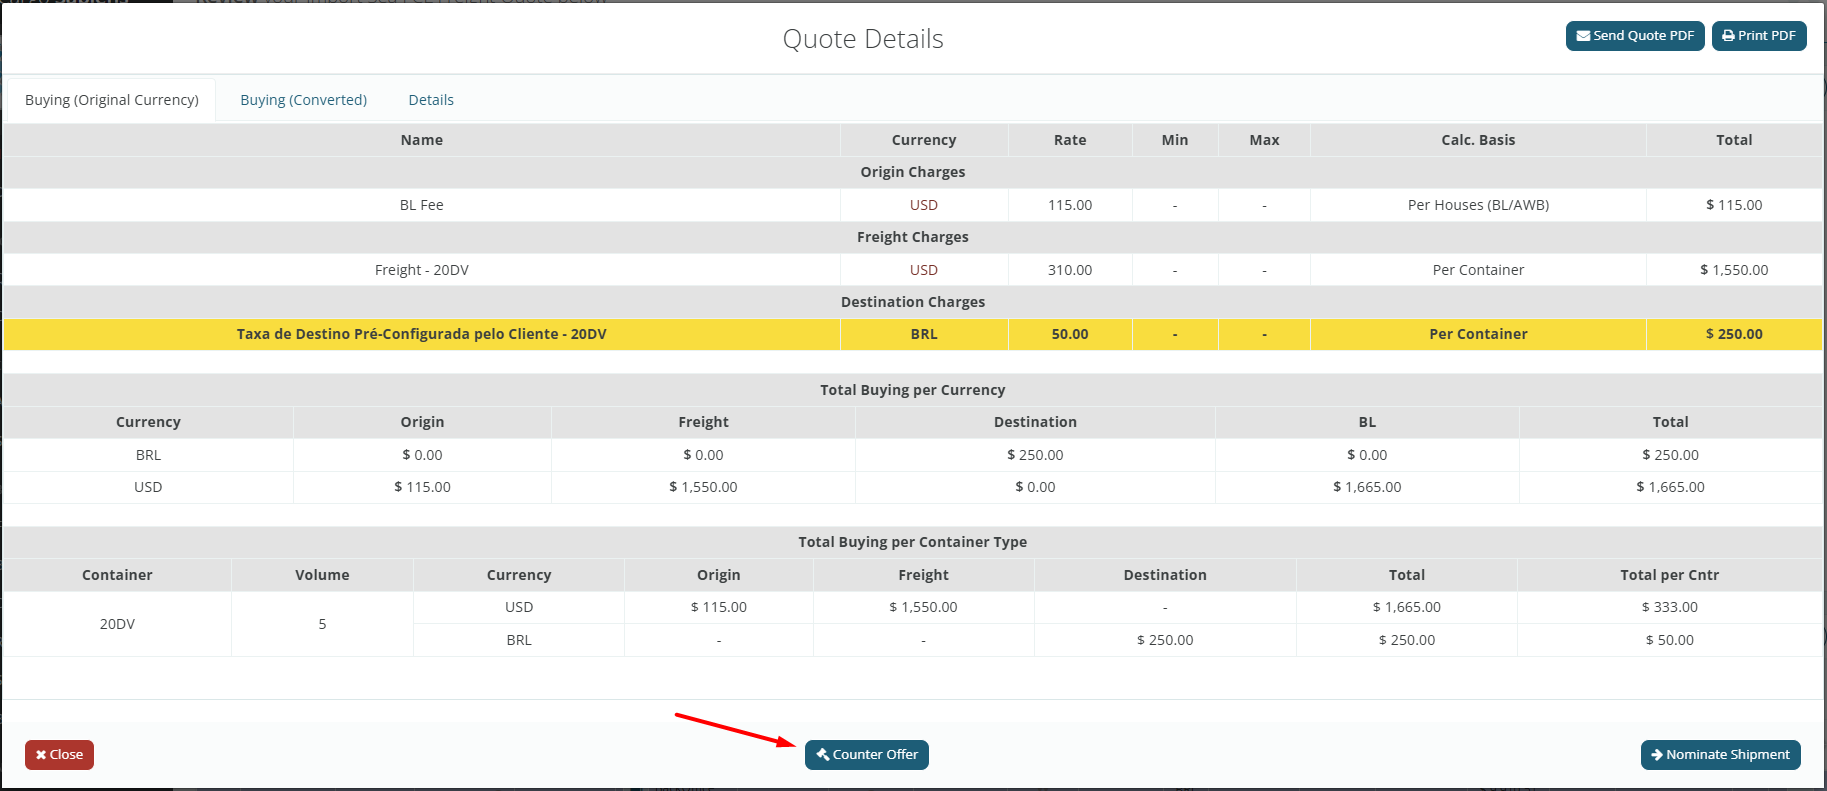
Task: Click the BL Fee charge name
Action: [x=421, y=205]
